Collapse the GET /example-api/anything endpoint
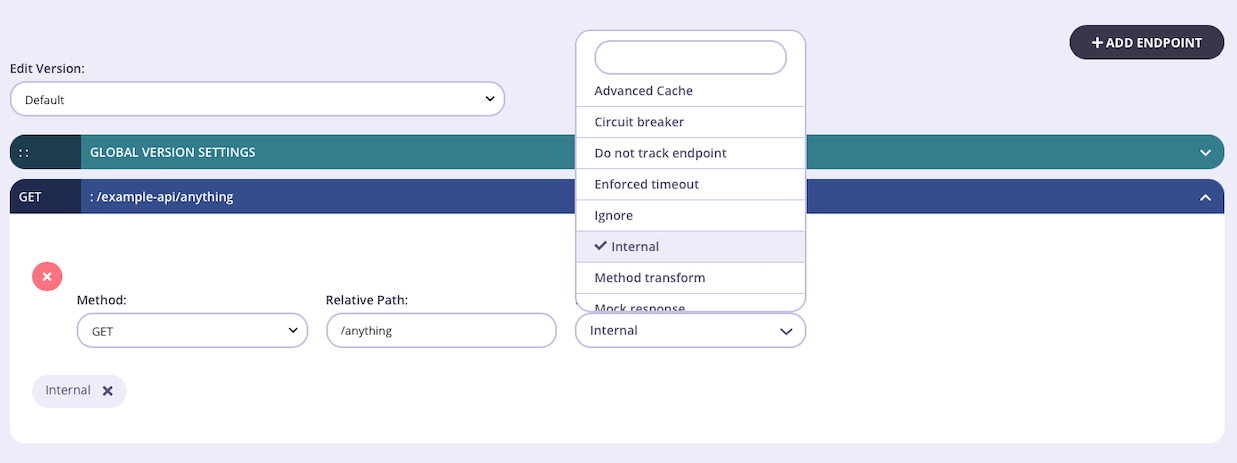1237x463 pixels. pos(1205,197)
